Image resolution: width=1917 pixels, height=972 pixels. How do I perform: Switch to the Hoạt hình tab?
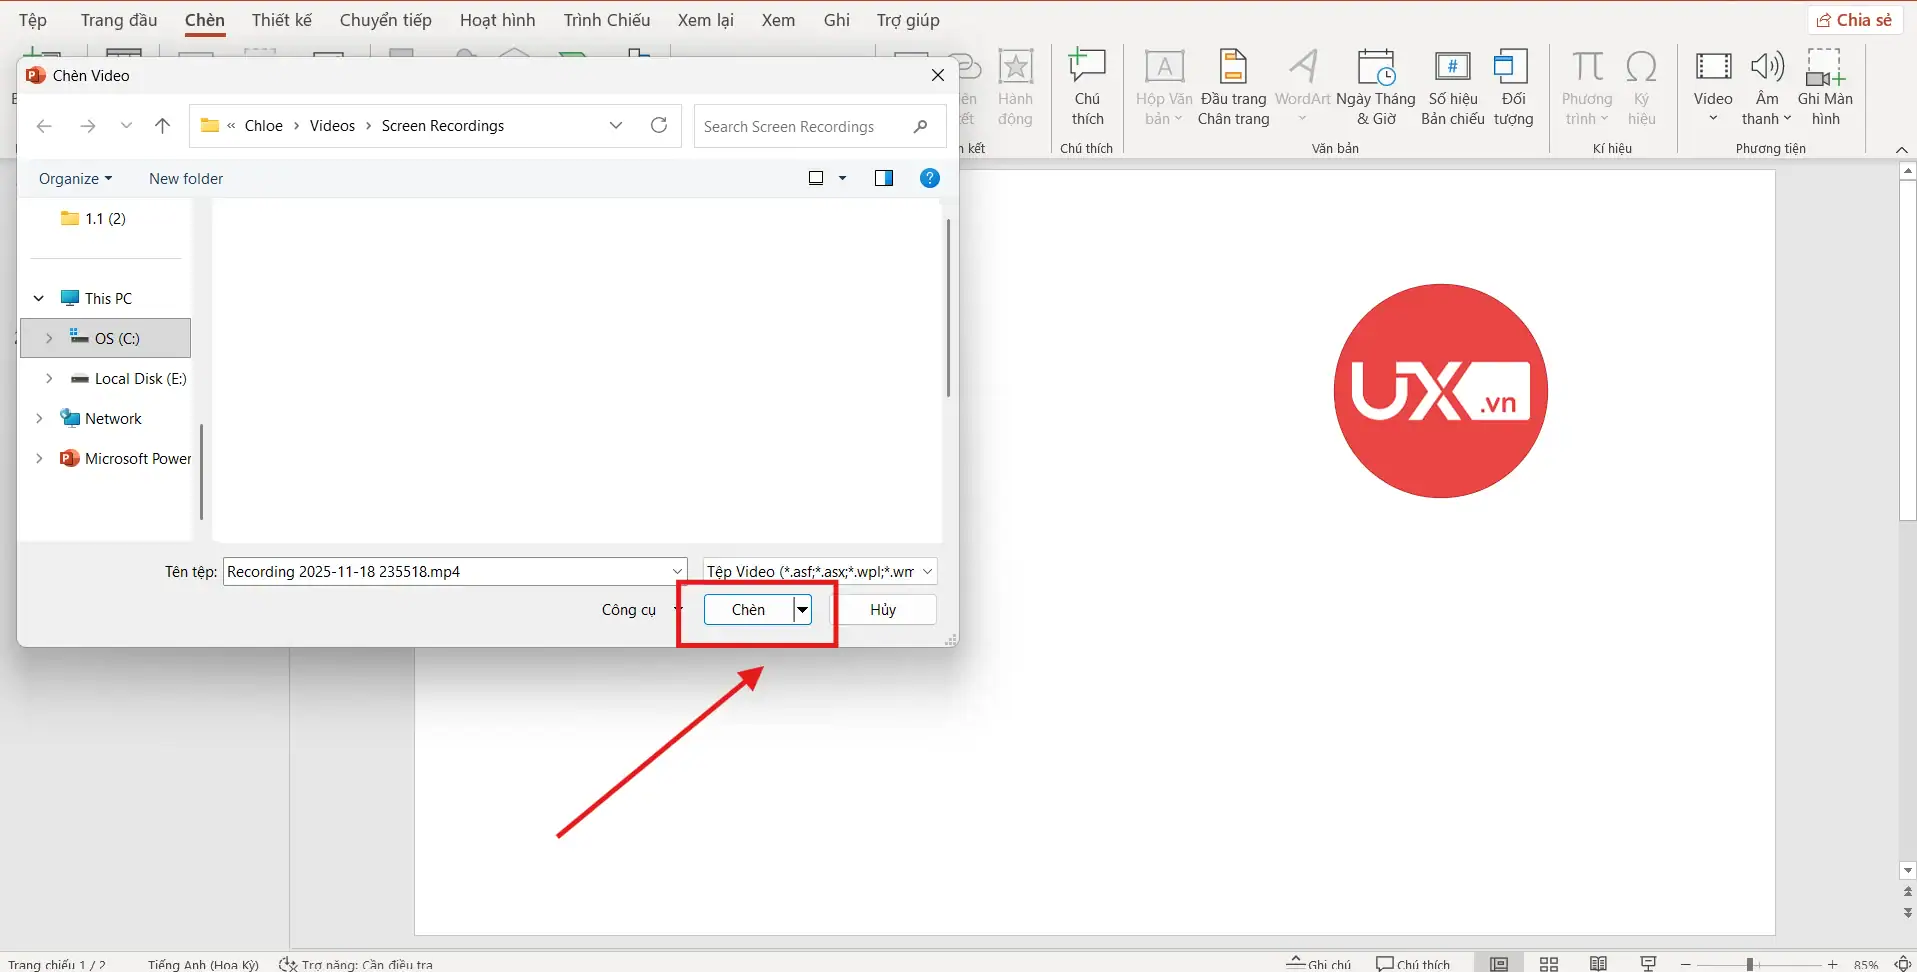click(497, 20)
